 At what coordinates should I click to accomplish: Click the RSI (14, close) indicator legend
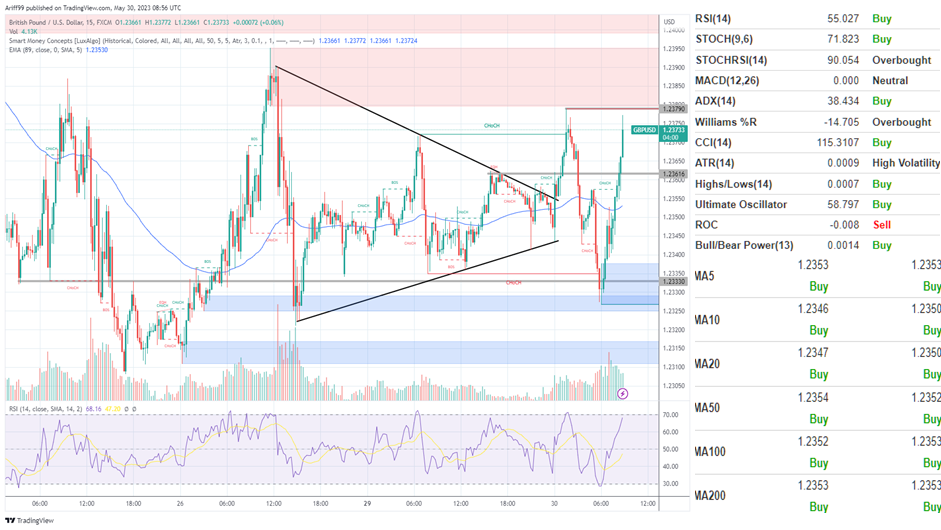pos(60,408)
